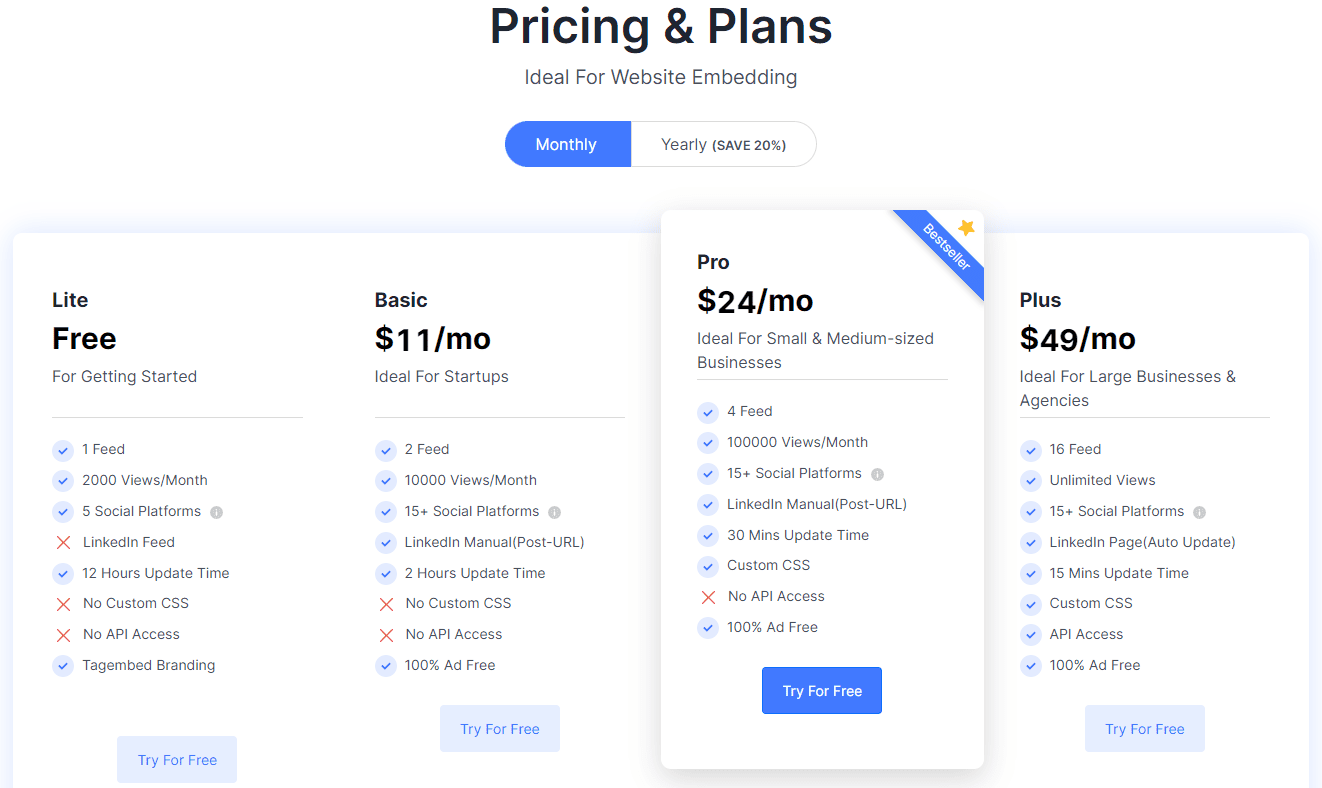This screenshot has width=1322, height=788.
Task: Click info icon next to Basic 15+ Social Platforms
Action: pyautogui.click(x=554, y=512)
